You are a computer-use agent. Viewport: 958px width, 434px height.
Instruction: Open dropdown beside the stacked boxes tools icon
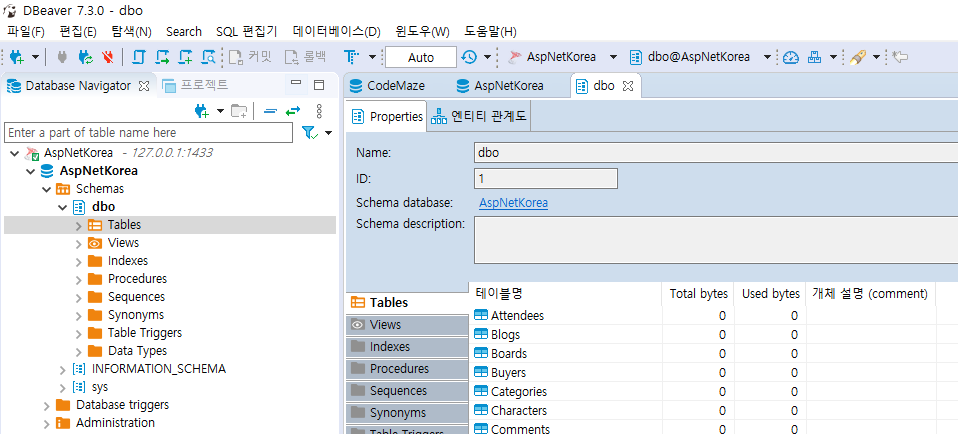click(x=833, y=57)
